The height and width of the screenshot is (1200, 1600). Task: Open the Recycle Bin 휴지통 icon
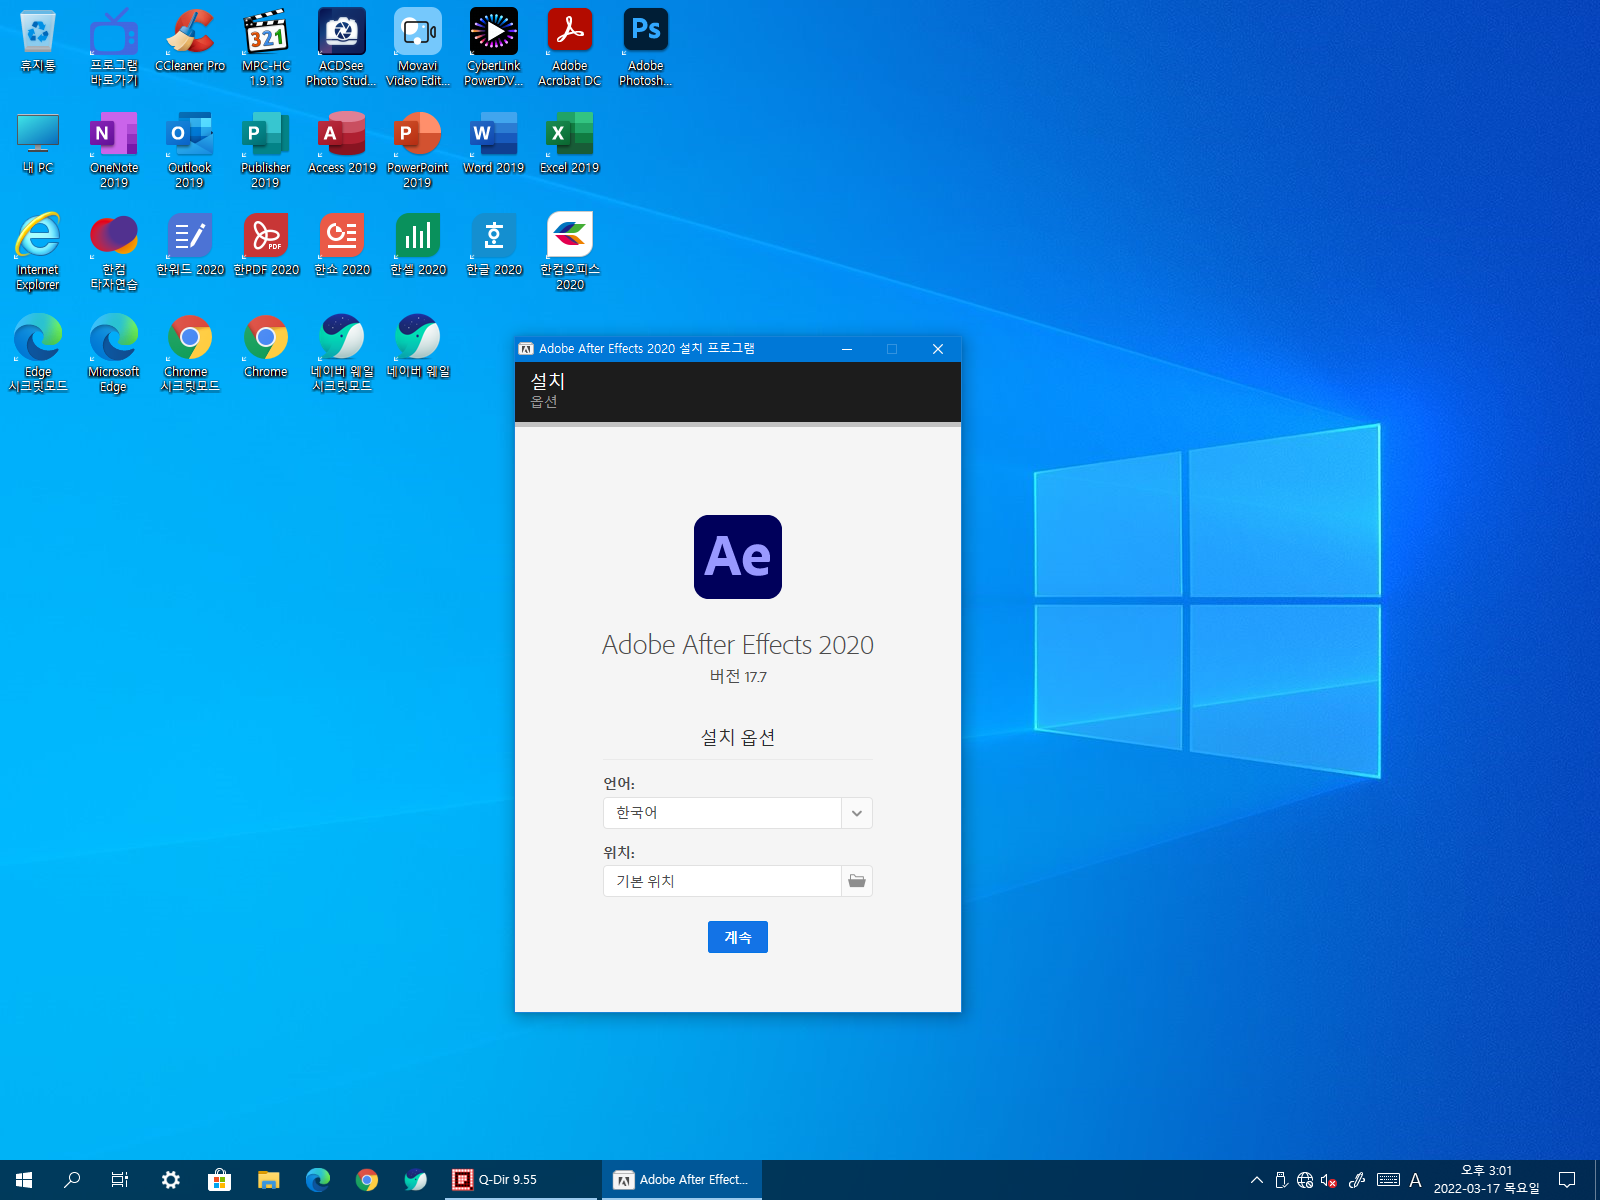click(38, 42)
